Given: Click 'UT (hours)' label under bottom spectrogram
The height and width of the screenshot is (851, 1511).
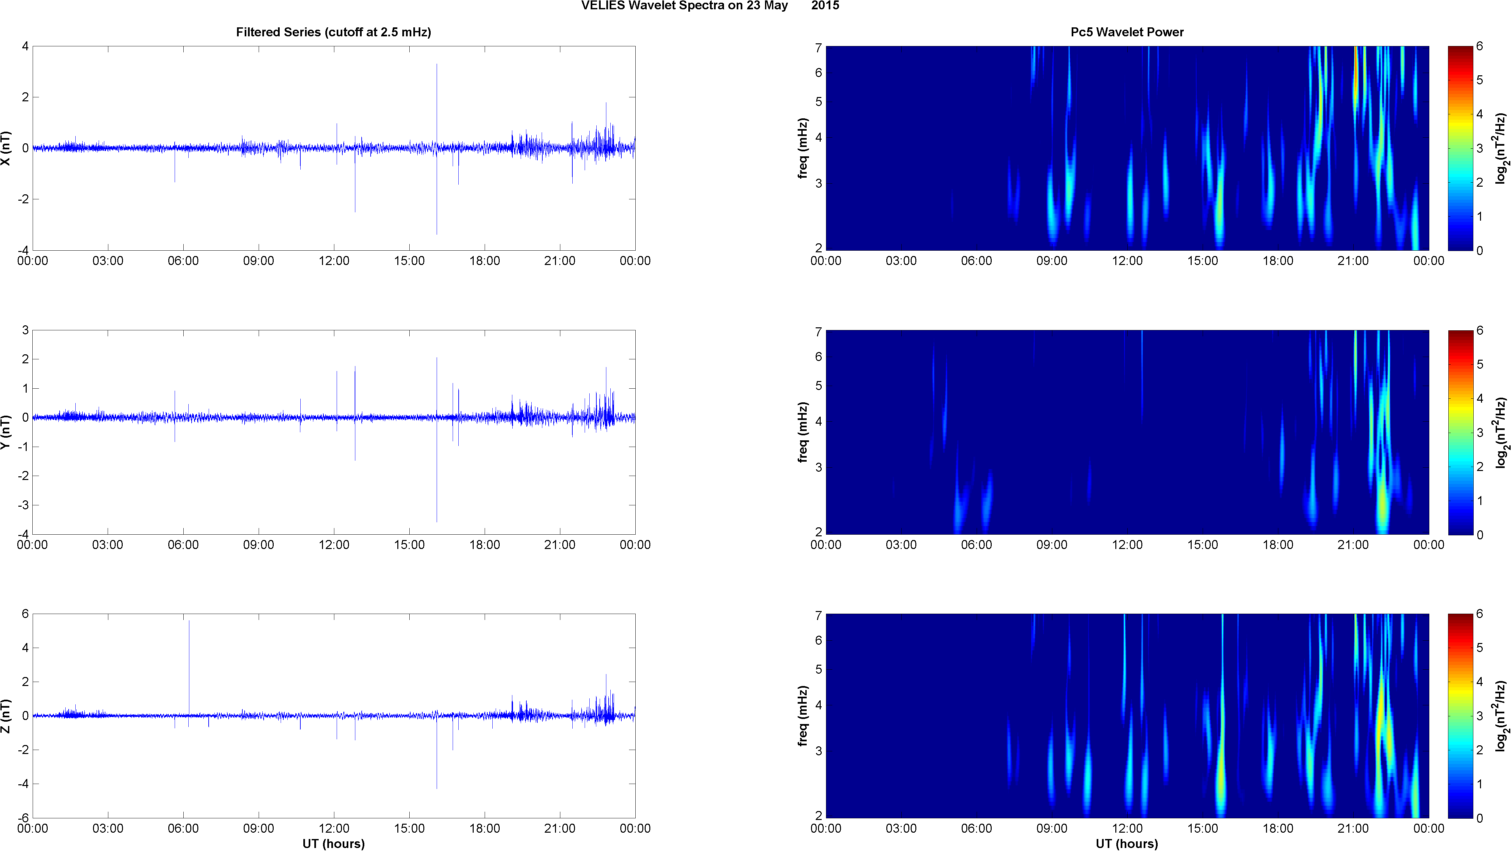Looking at the screenshot, I should (x=1127, y=844).
